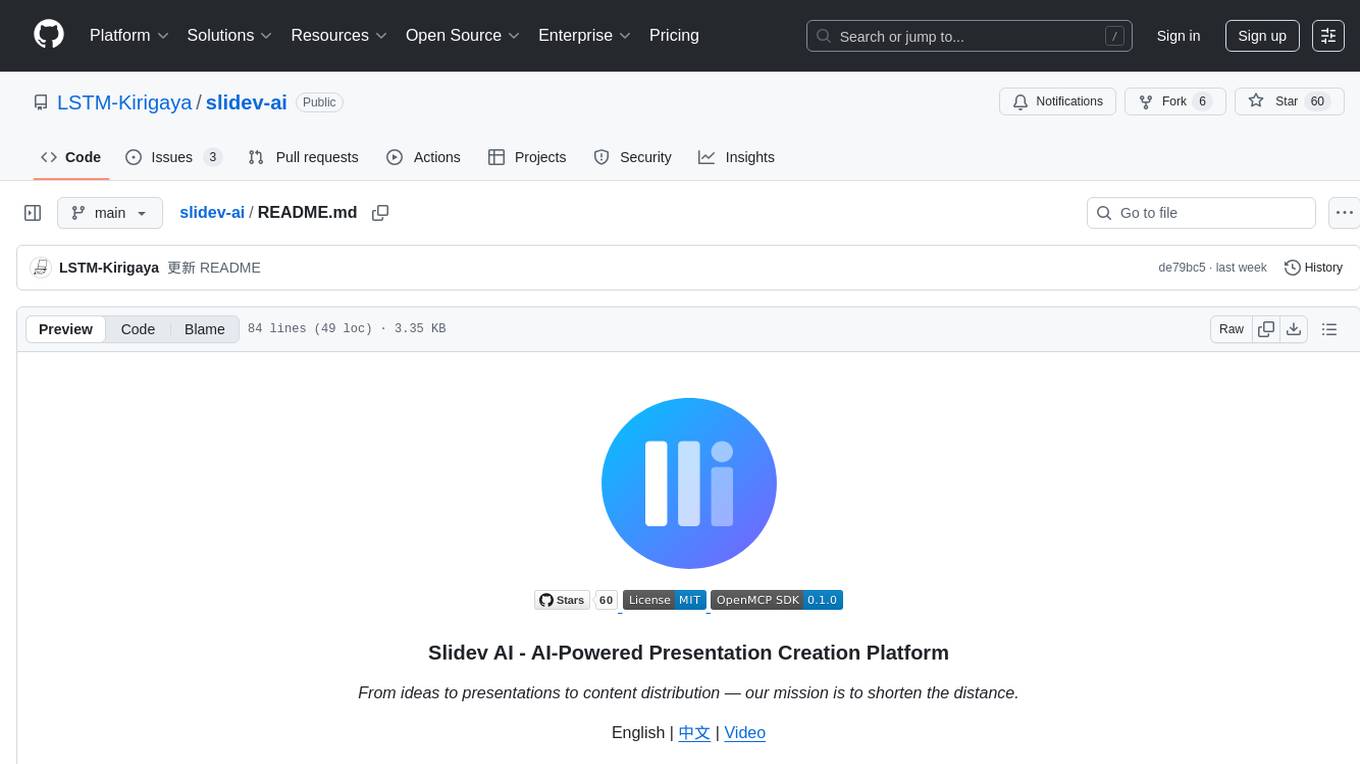Download the raw file
The width and height of the screenshot is (1360, 764).
click(1294, 329)
